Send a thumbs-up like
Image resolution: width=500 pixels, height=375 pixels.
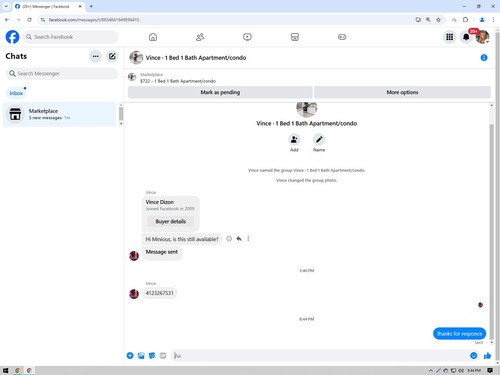click(x=487, y=356)
